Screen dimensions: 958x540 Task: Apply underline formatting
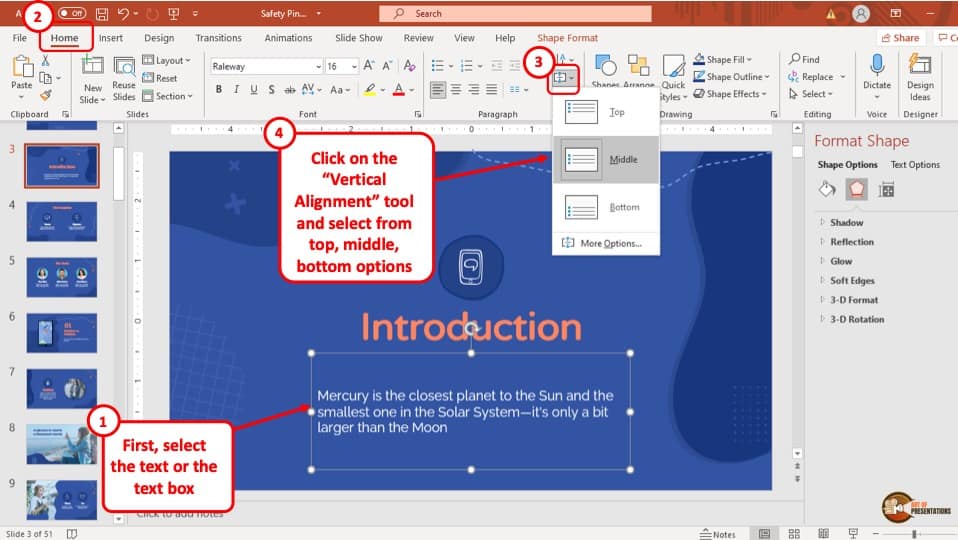tap(254, 90)
